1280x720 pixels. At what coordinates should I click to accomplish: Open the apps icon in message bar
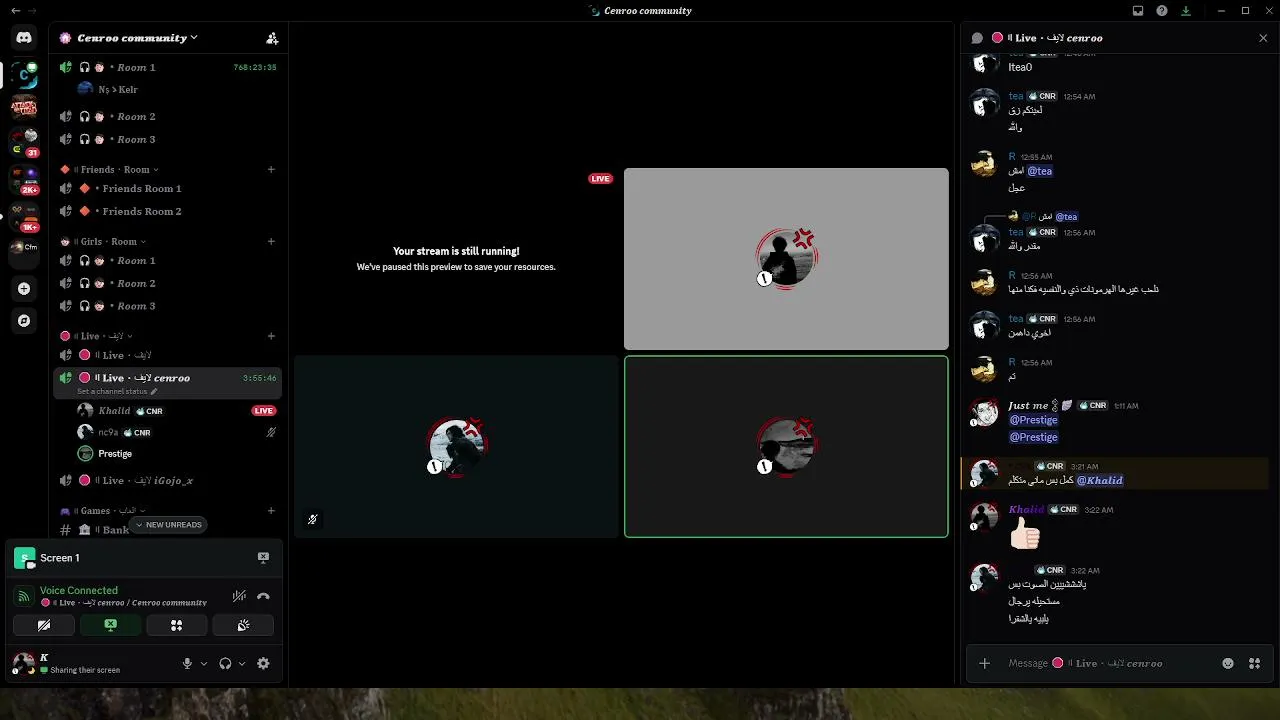coord(1254,663)
